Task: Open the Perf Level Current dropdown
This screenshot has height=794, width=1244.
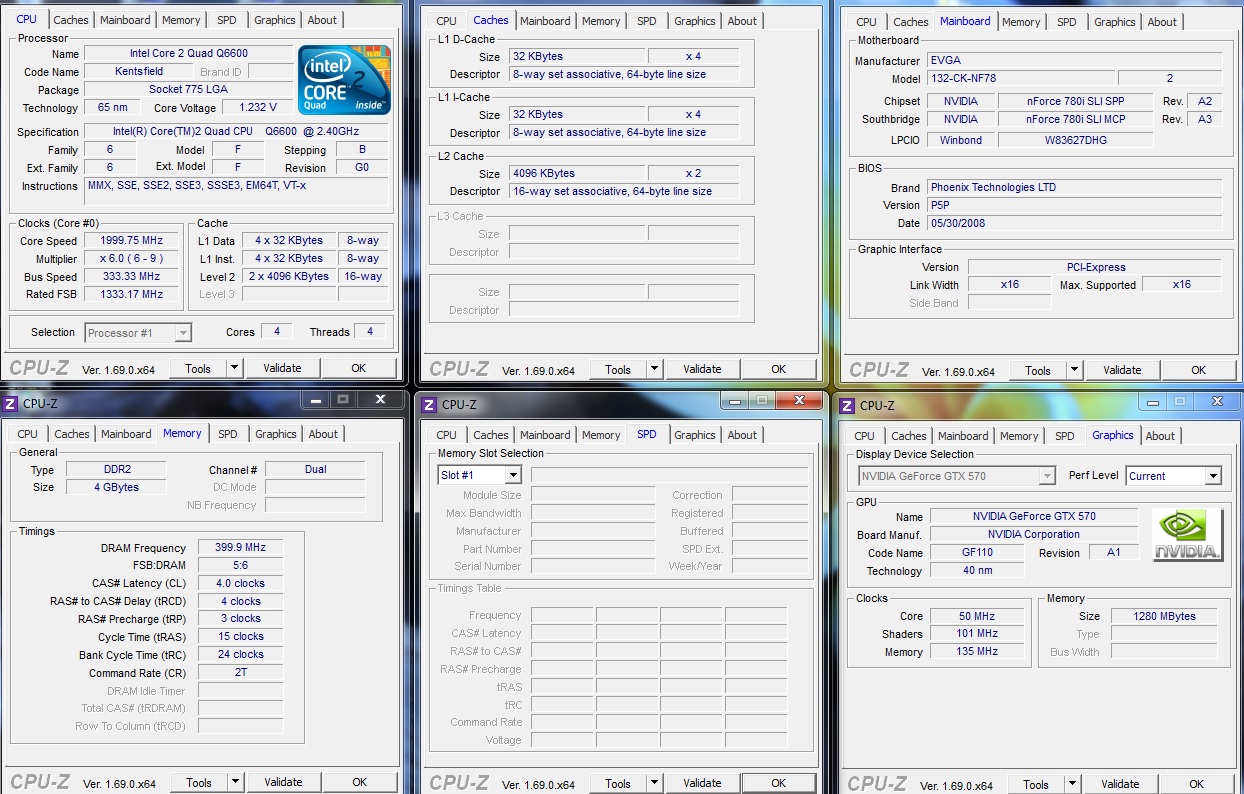Action: (1212, 476)
